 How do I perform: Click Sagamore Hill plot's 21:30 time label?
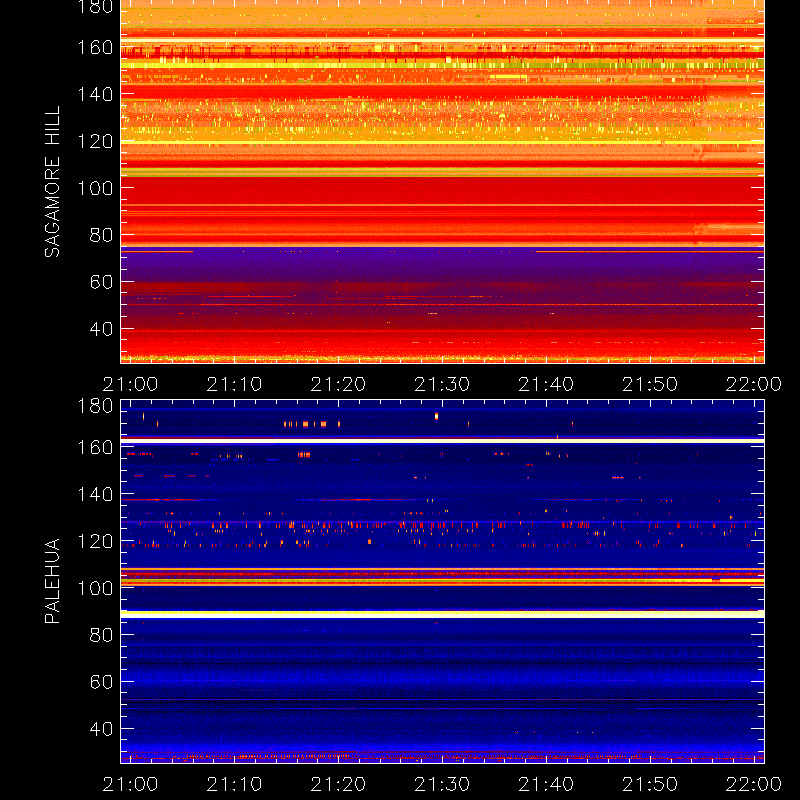(442, 384)
